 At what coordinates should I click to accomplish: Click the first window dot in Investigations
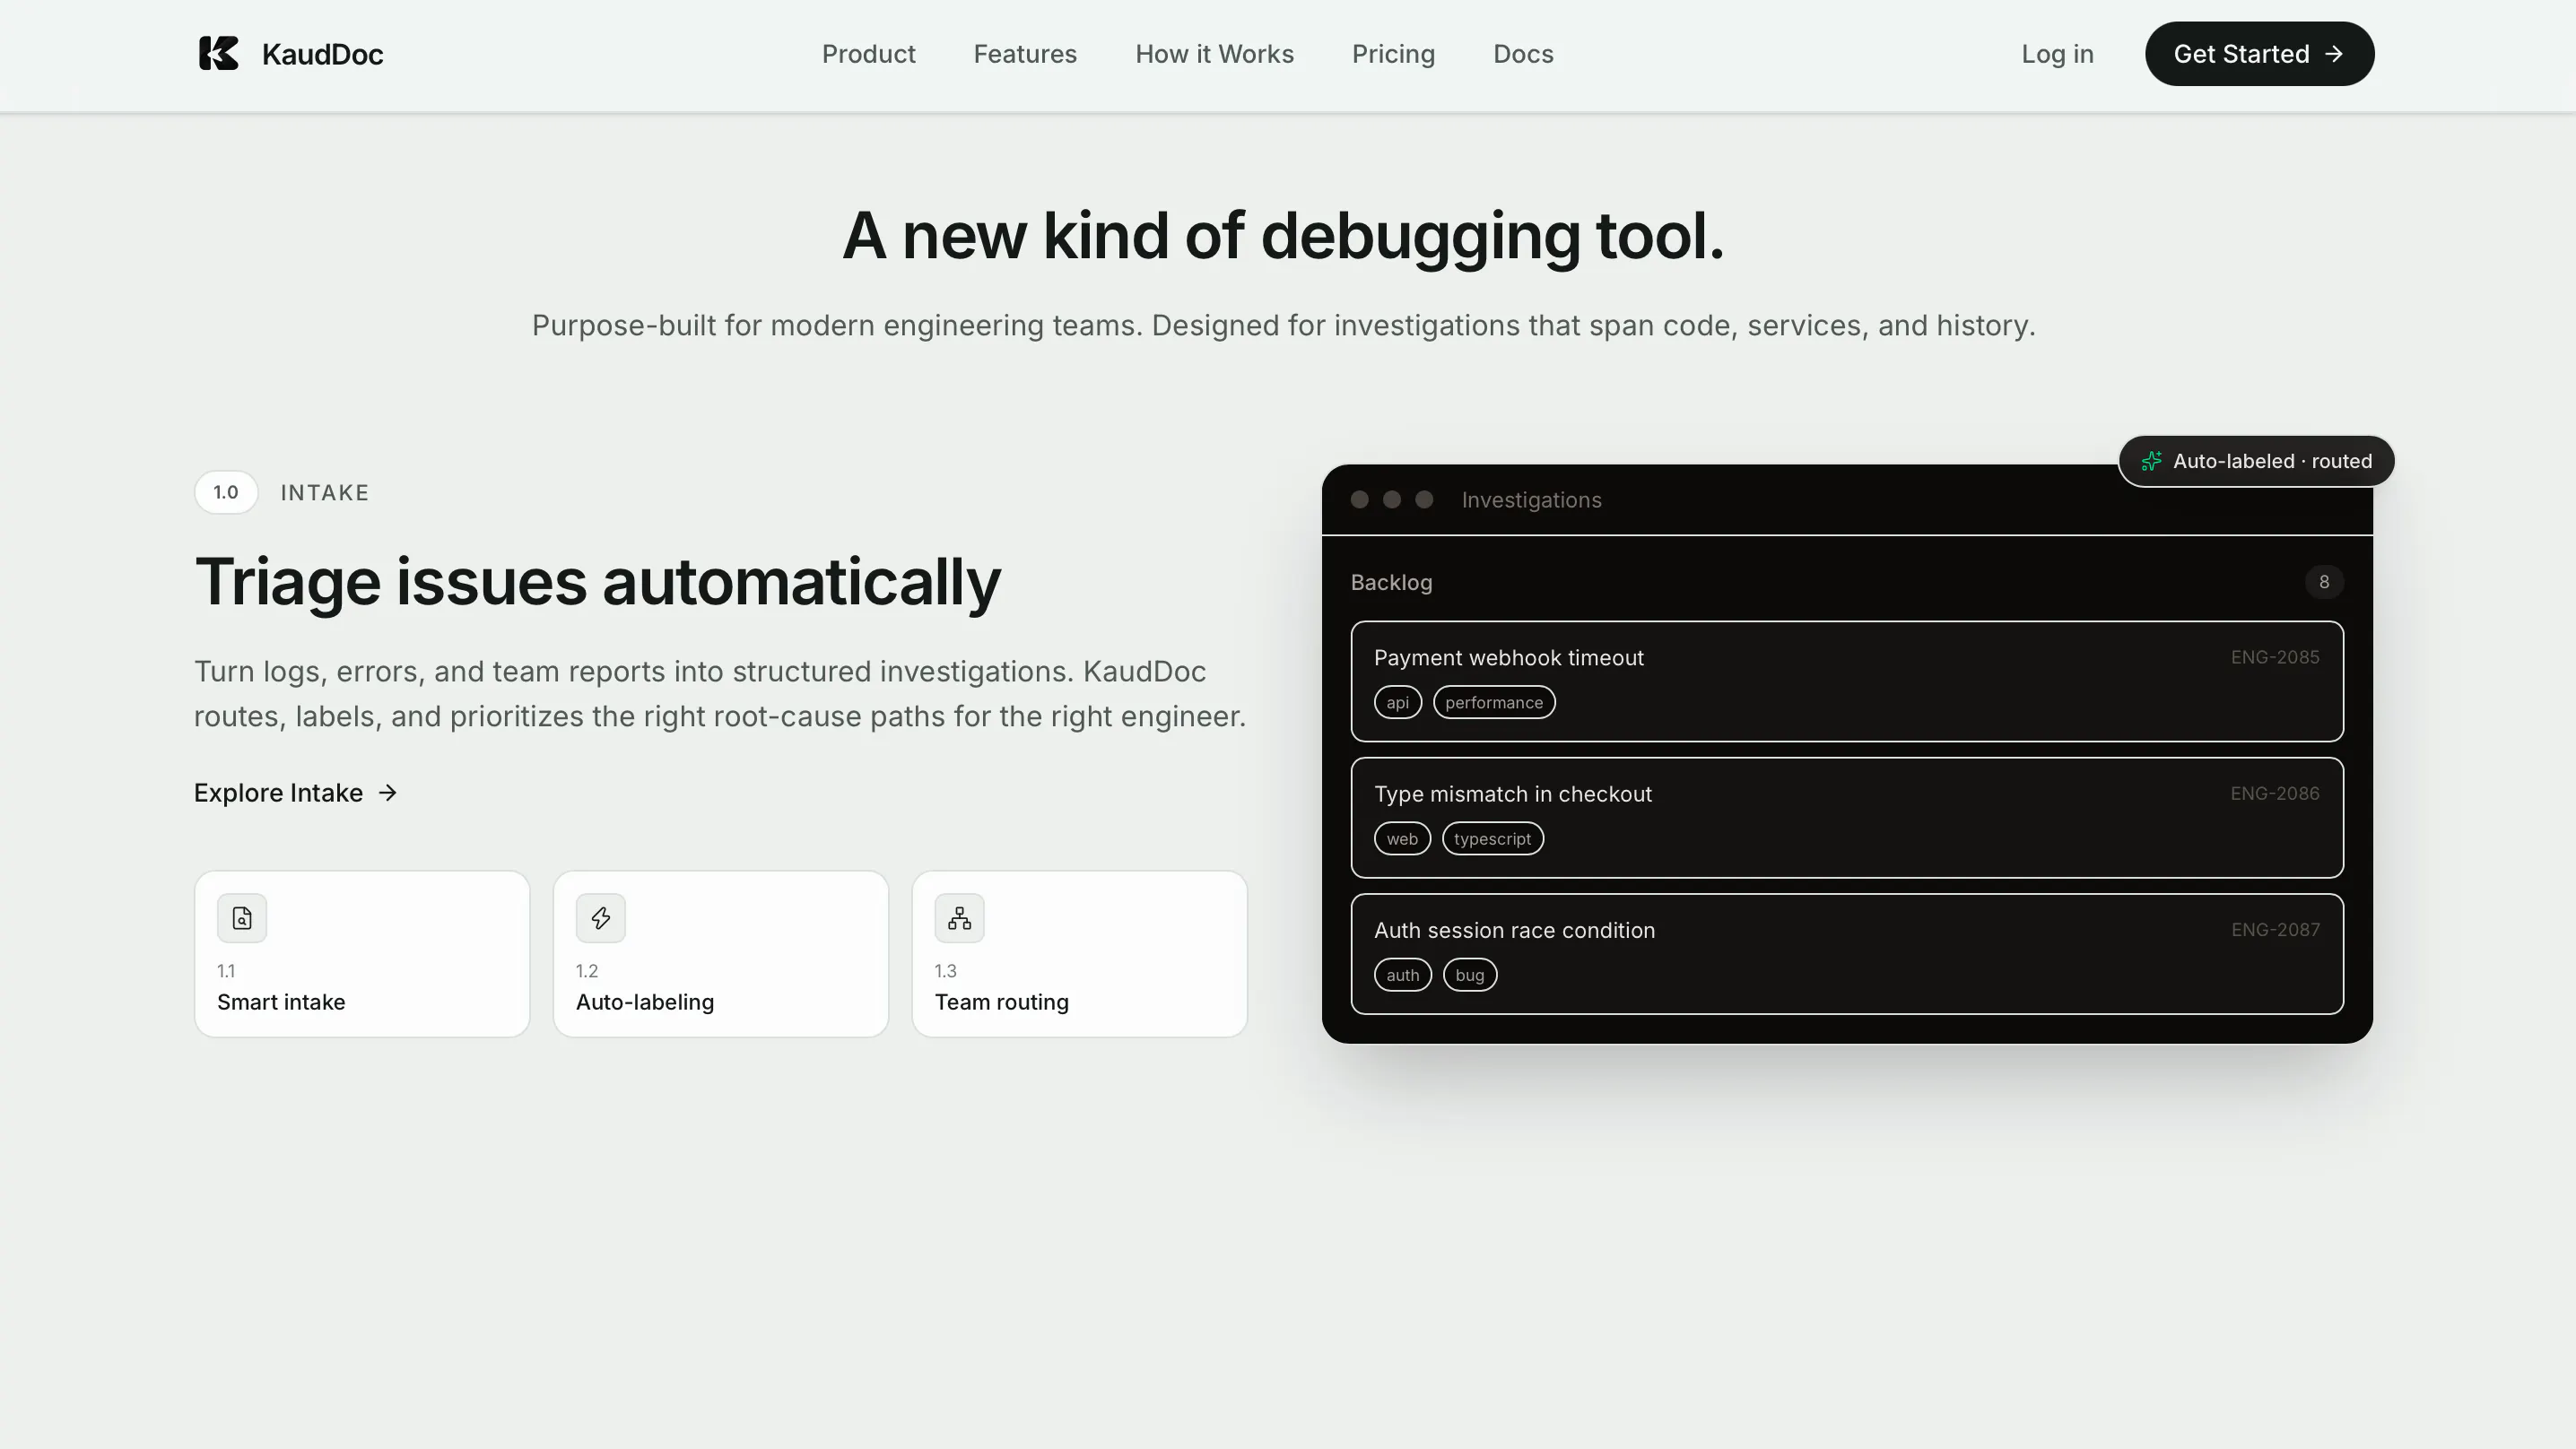point(1360,500)
